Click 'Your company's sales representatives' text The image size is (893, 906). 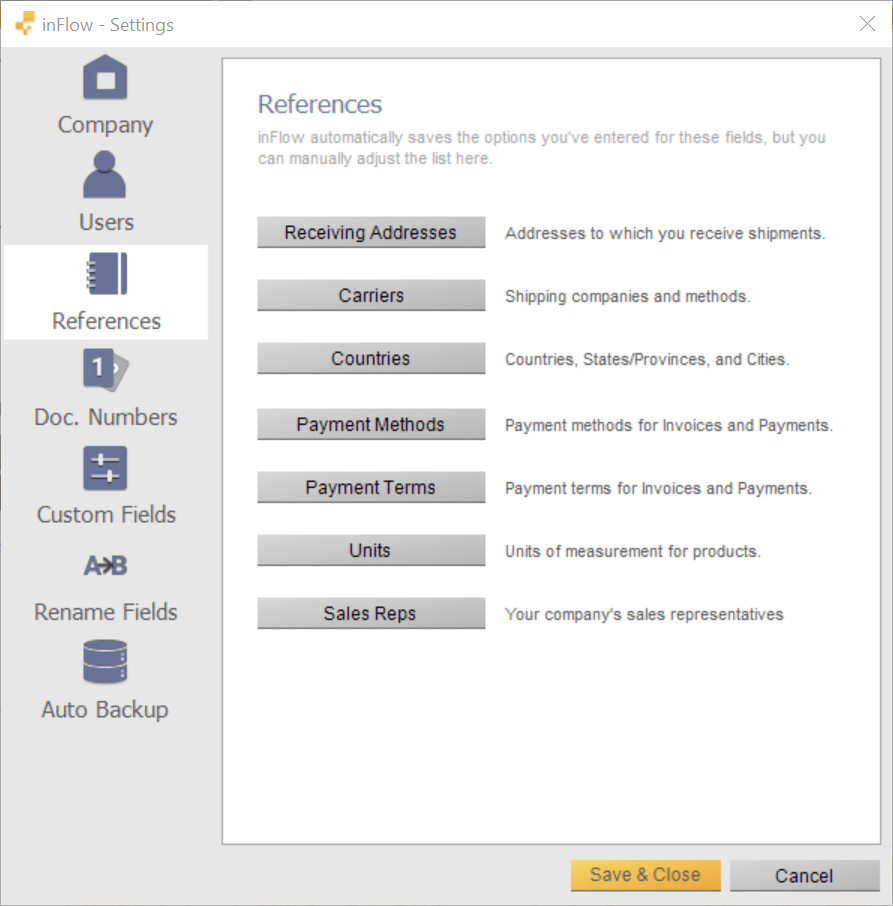(x=644, y=614)
